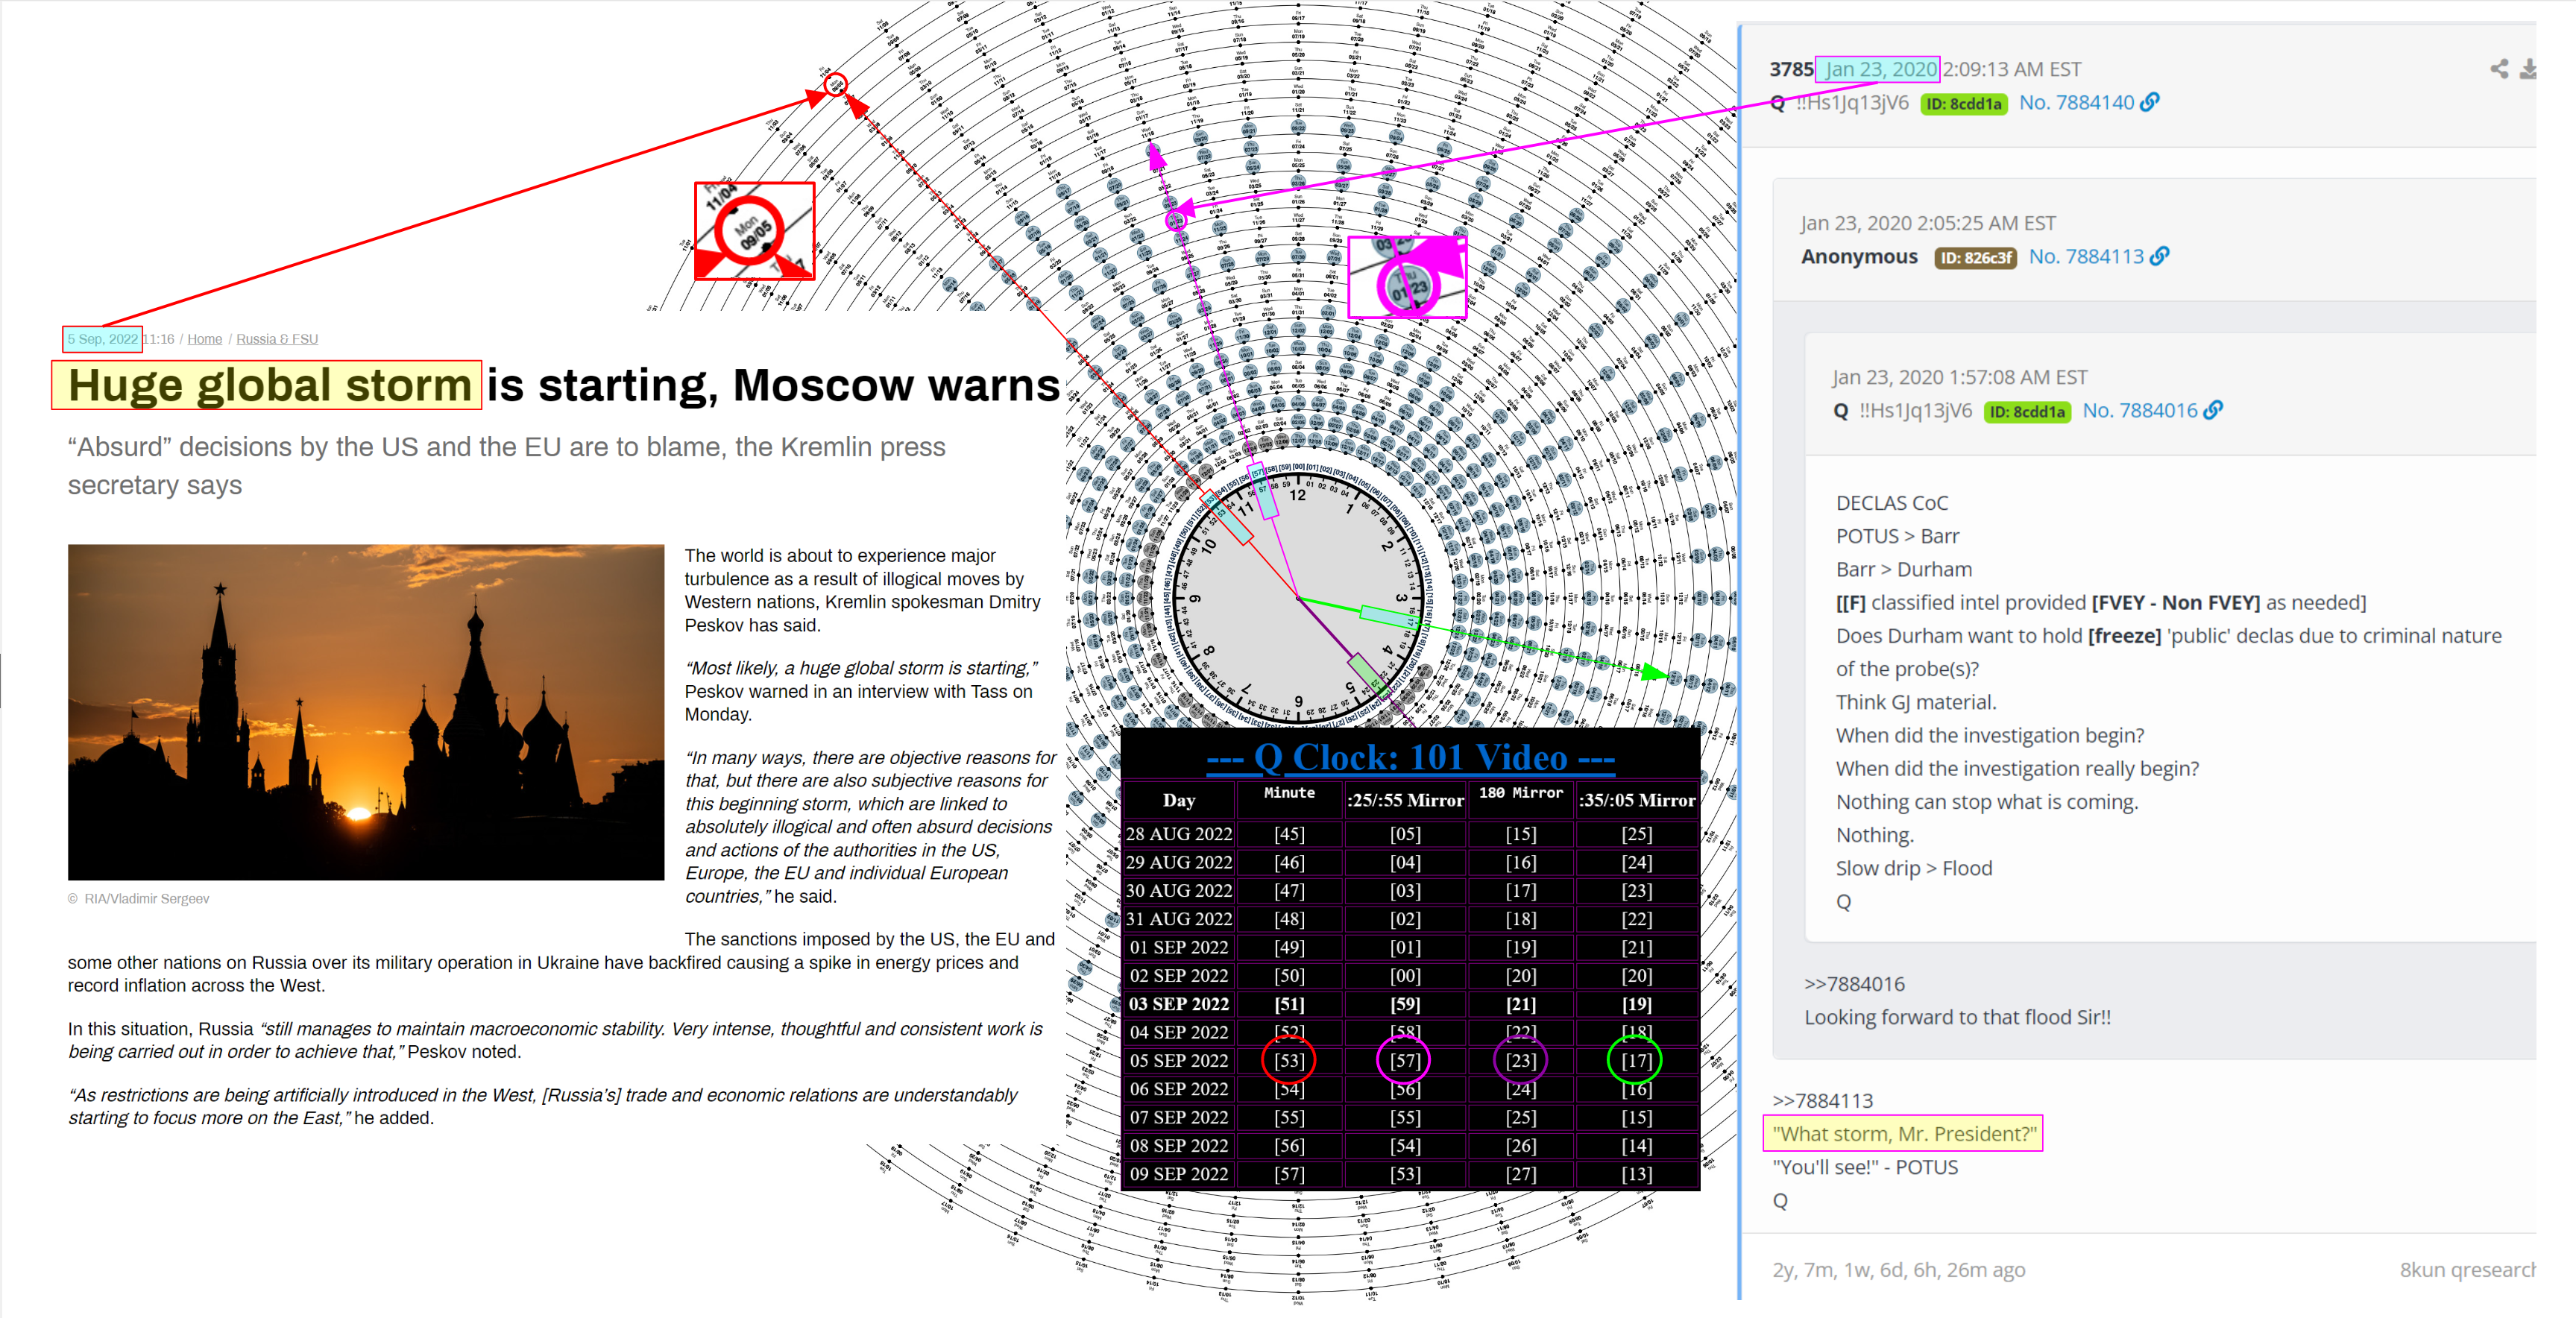Click the '"What storm, Mr. President?"' line
2576x1318 pixels.
[1904, 1134]
